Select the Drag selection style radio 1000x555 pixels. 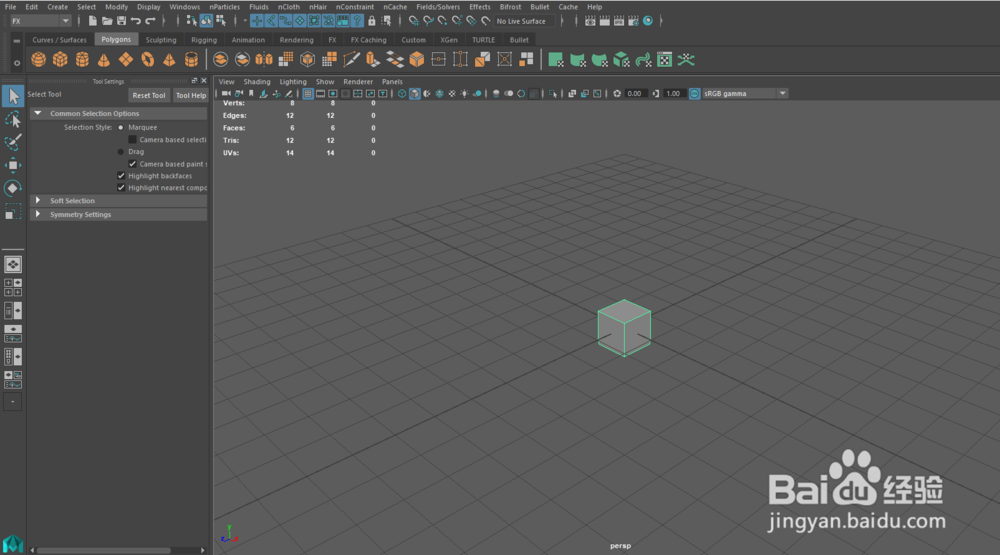121,152
